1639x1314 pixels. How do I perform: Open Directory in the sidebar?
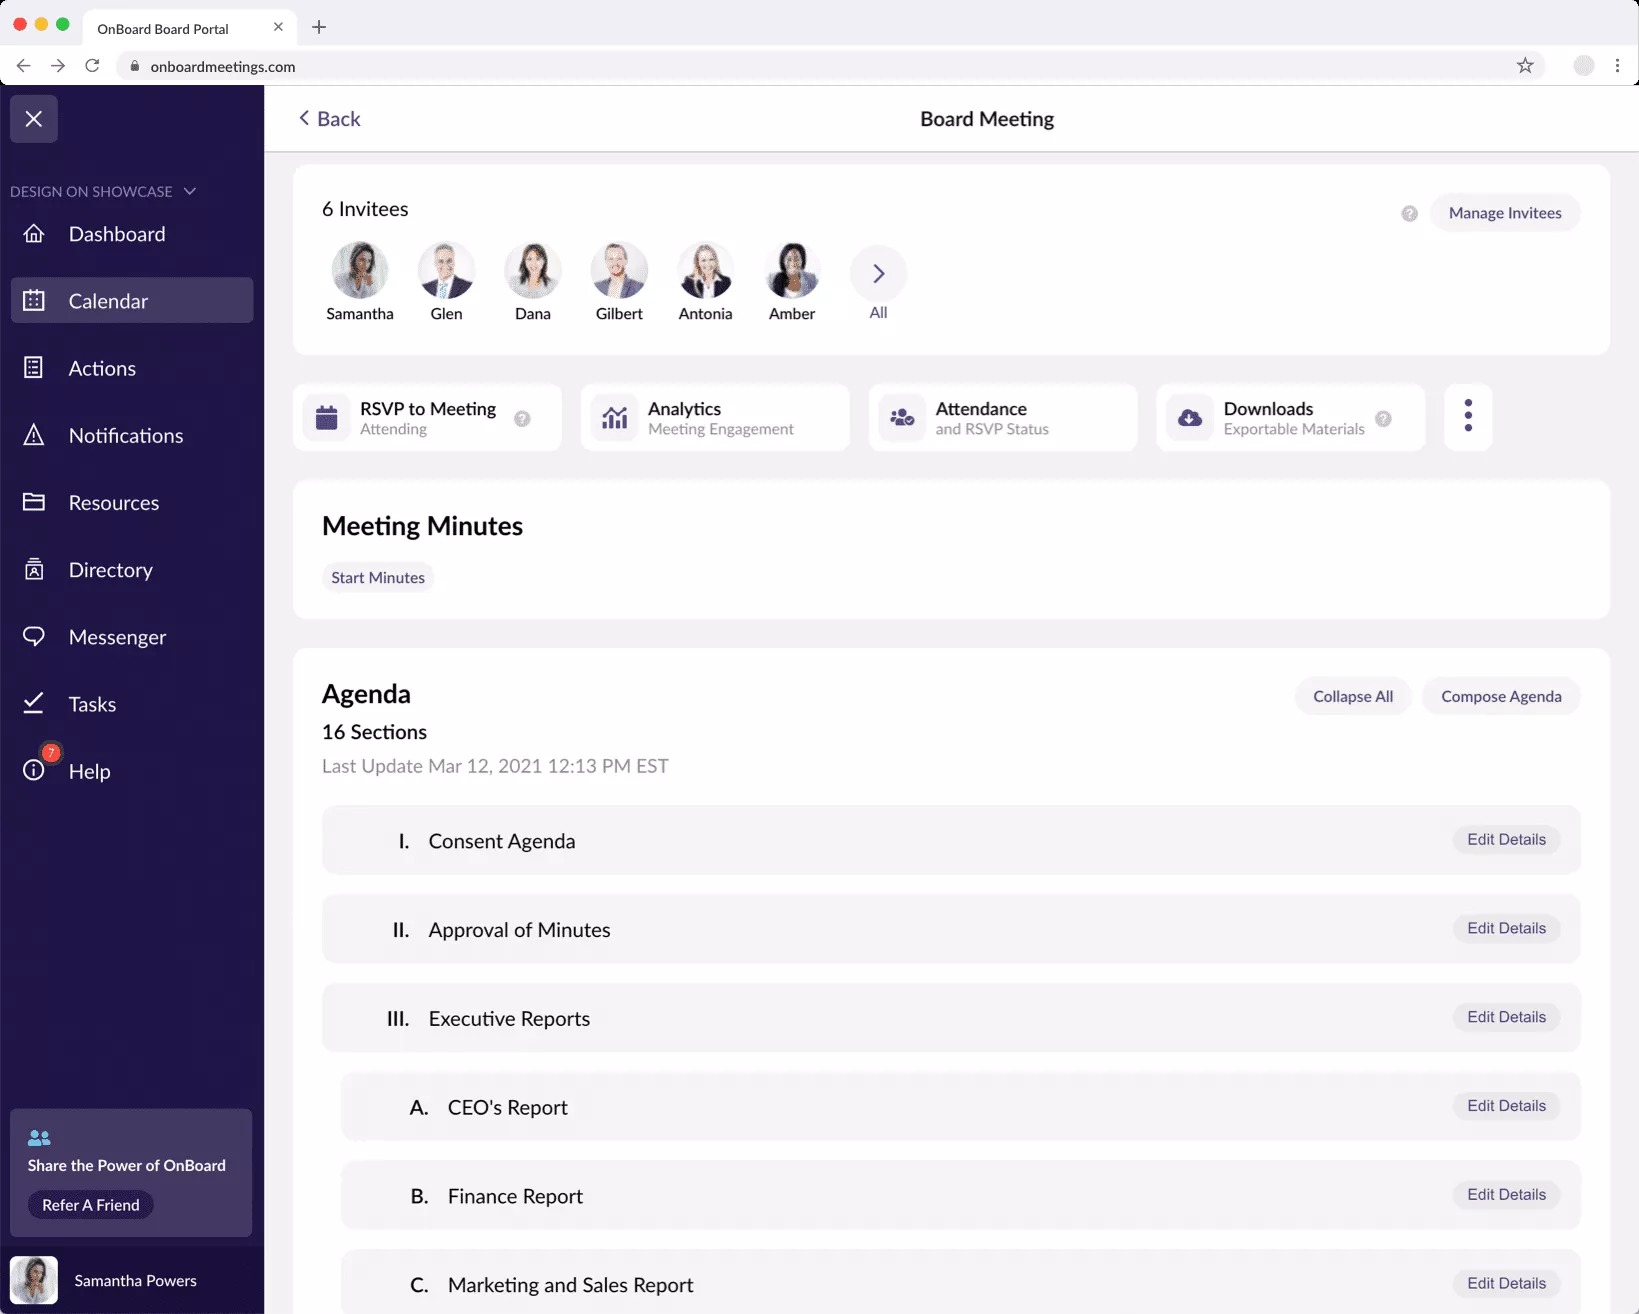[x=132, y=569]
